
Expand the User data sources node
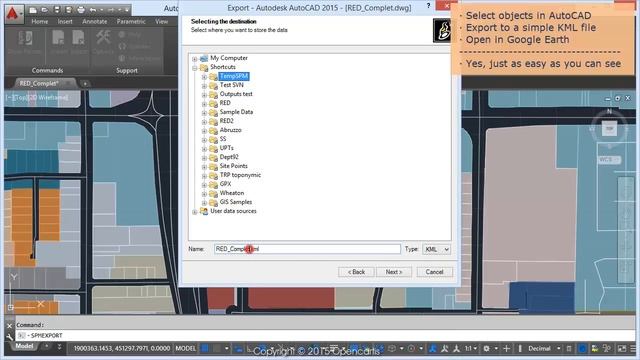(x=195, y=212)
